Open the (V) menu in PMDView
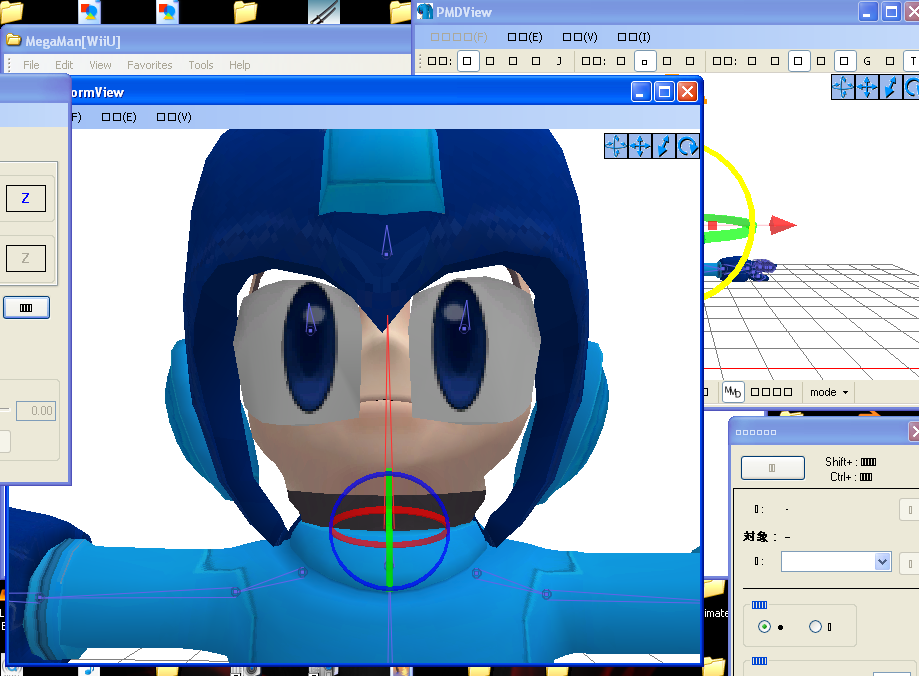 click(x=580, y=37)
